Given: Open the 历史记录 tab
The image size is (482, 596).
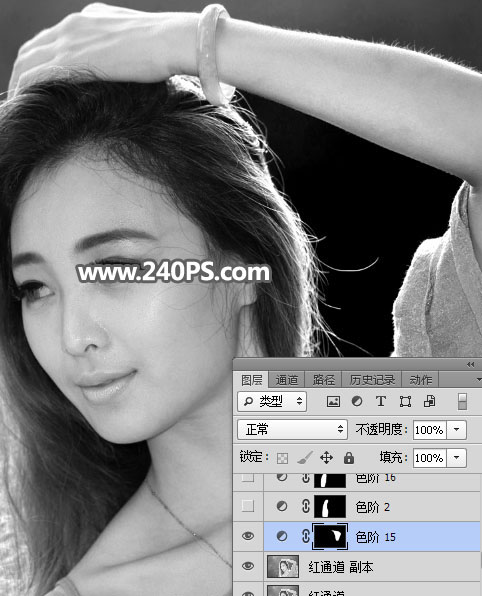Looking at the screenshot, I should pyautogui.click(x=372, y=380).
